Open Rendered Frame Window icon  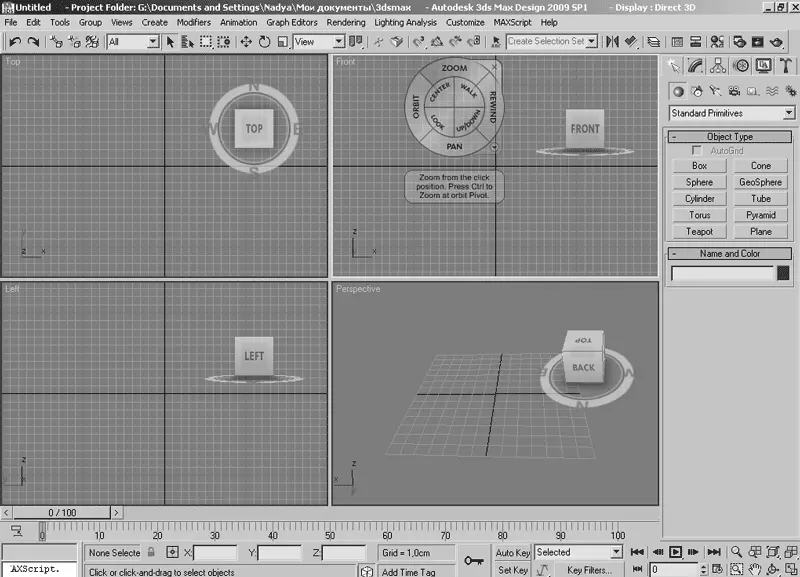758,42
